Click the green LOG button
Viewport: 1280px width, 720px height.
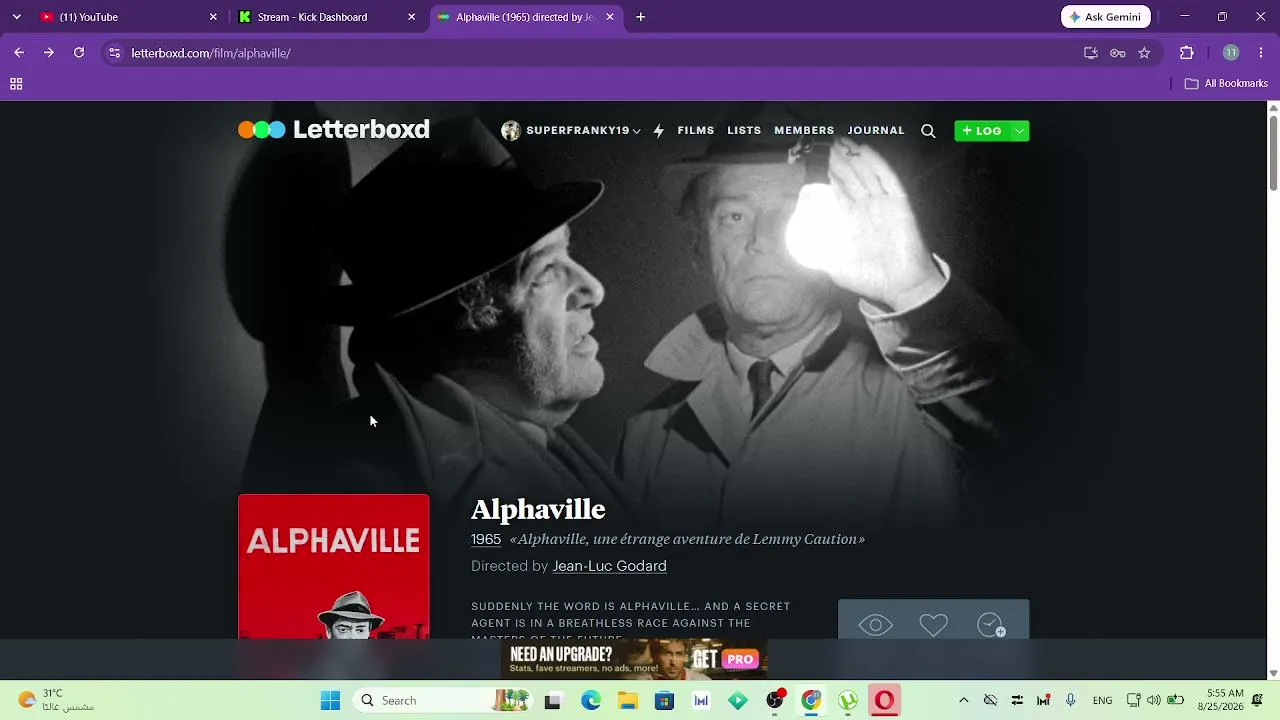click(x=982, y=131)
